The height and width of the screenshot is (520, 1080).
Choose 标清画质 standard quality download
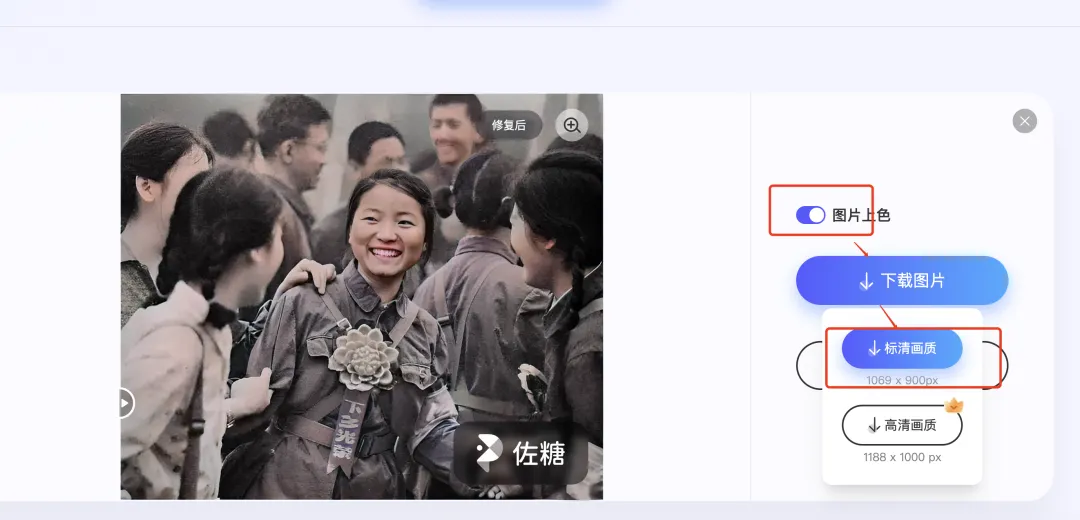(x=902, y=349)
